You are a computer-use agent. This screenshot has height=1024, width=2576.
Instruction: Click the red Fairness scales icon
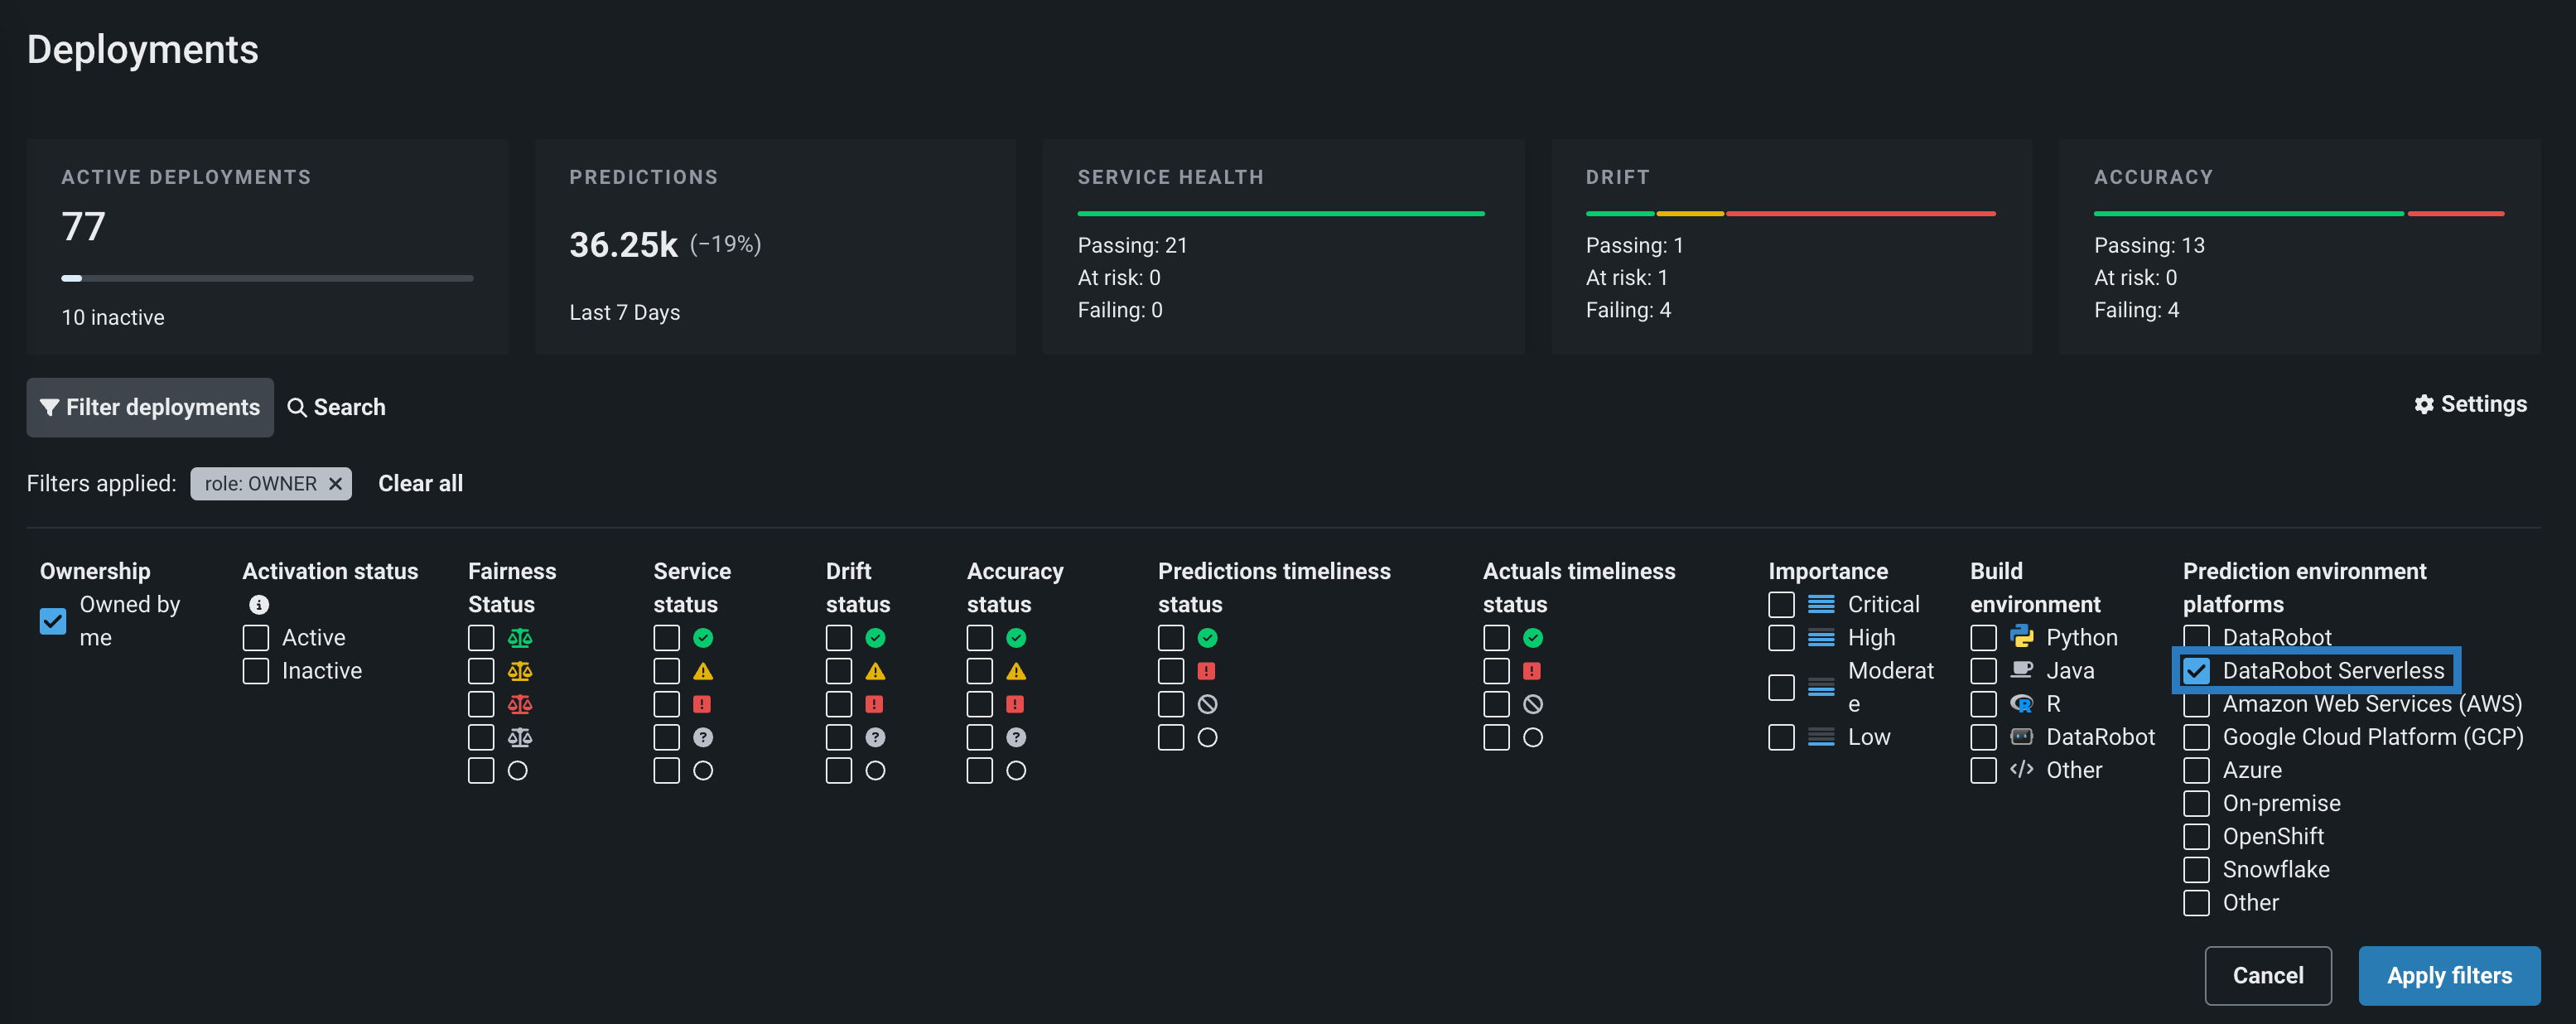[519, 704]
